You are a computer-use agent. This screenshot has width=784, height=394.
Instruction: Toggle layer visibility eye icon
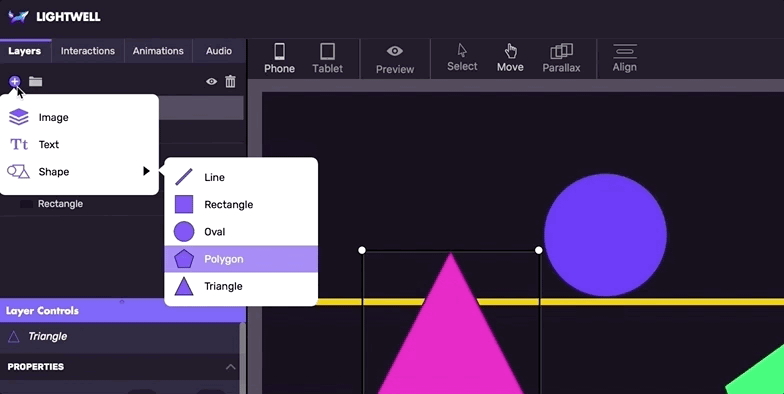(212, 82)
